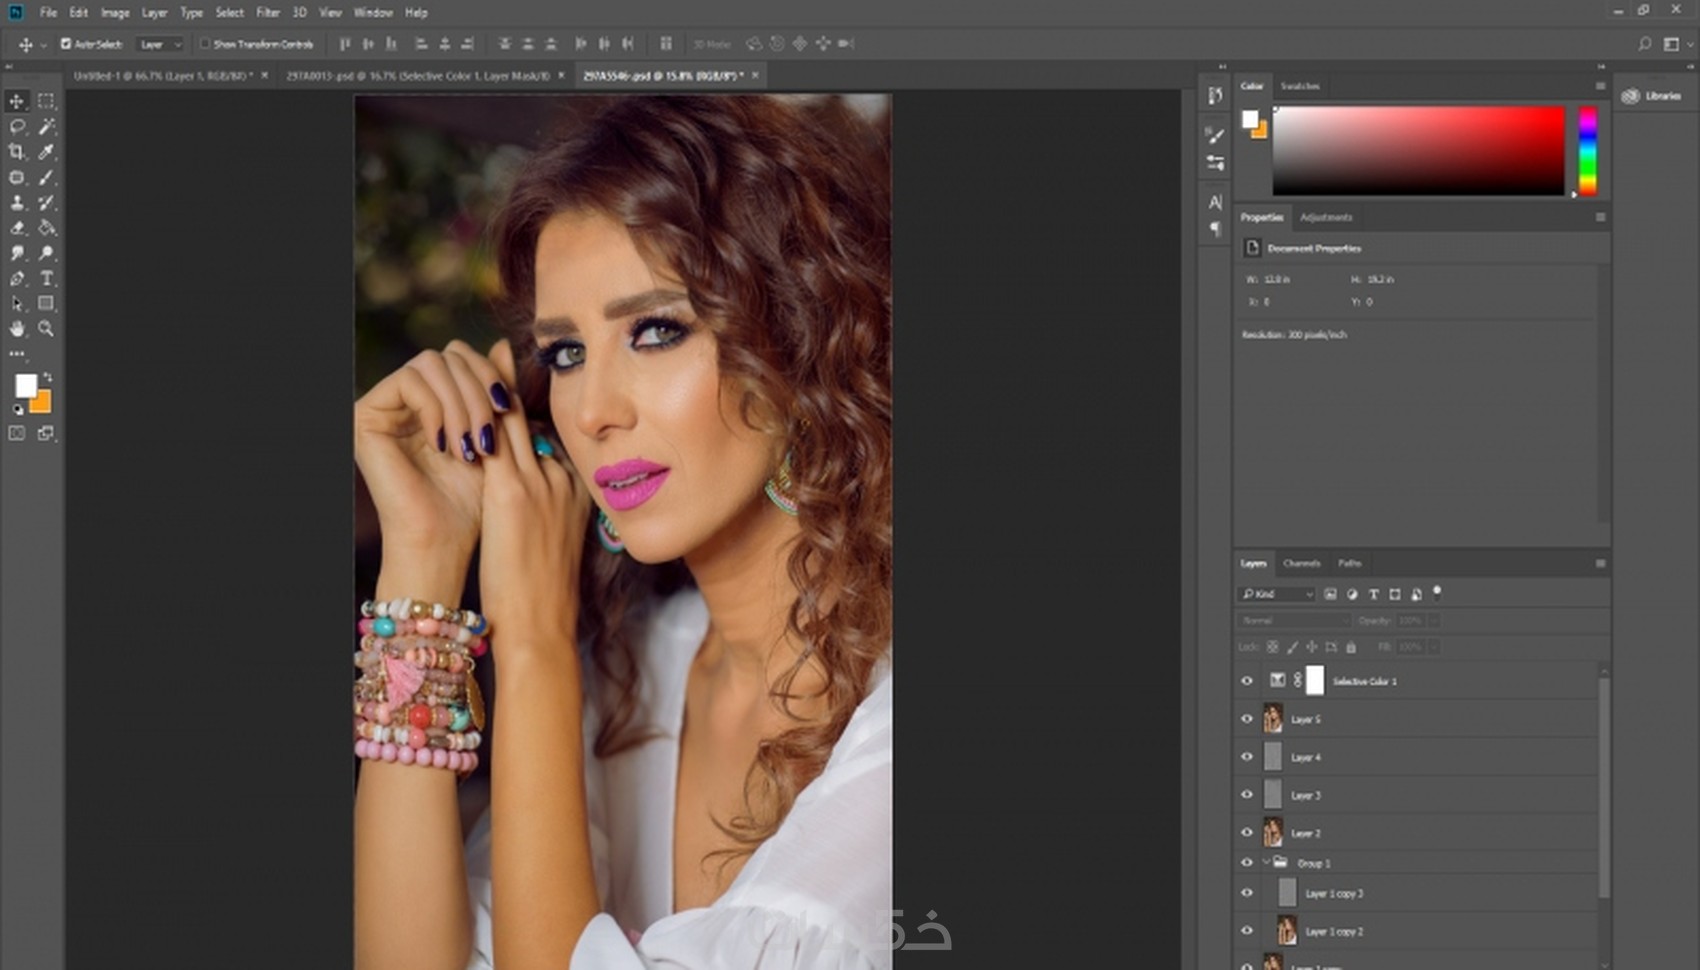Click the orange background color swatch
This screenshot has width=1700, height=970.
(43, 404)
